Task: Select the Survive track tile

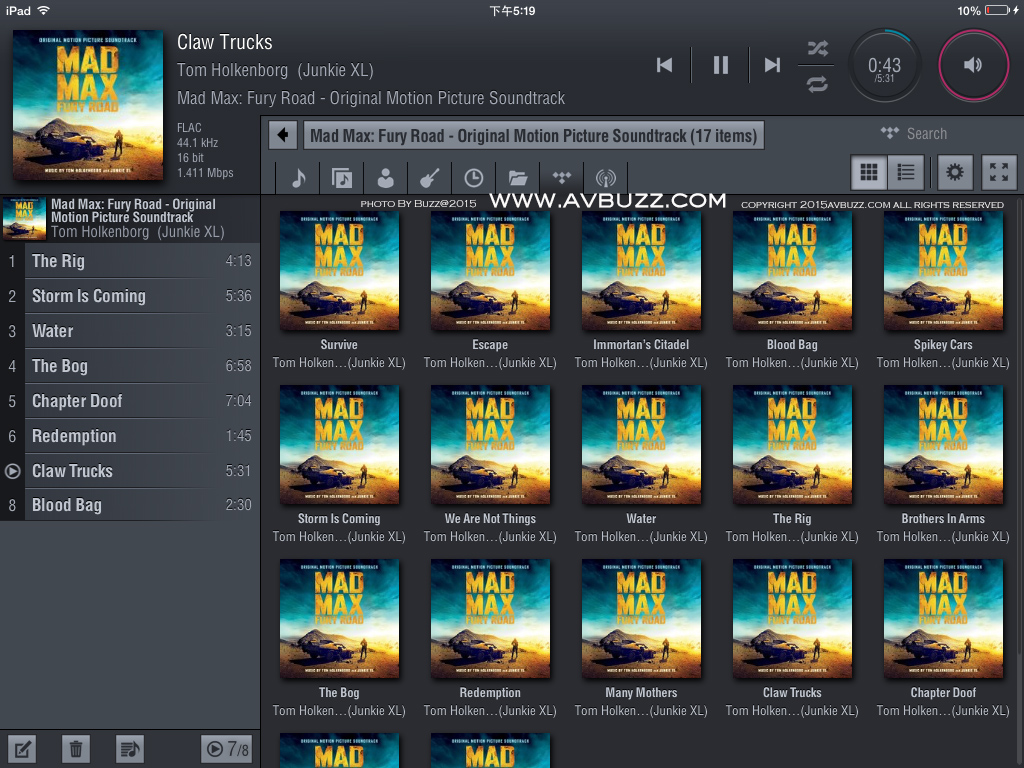Action: coord(339,290)
